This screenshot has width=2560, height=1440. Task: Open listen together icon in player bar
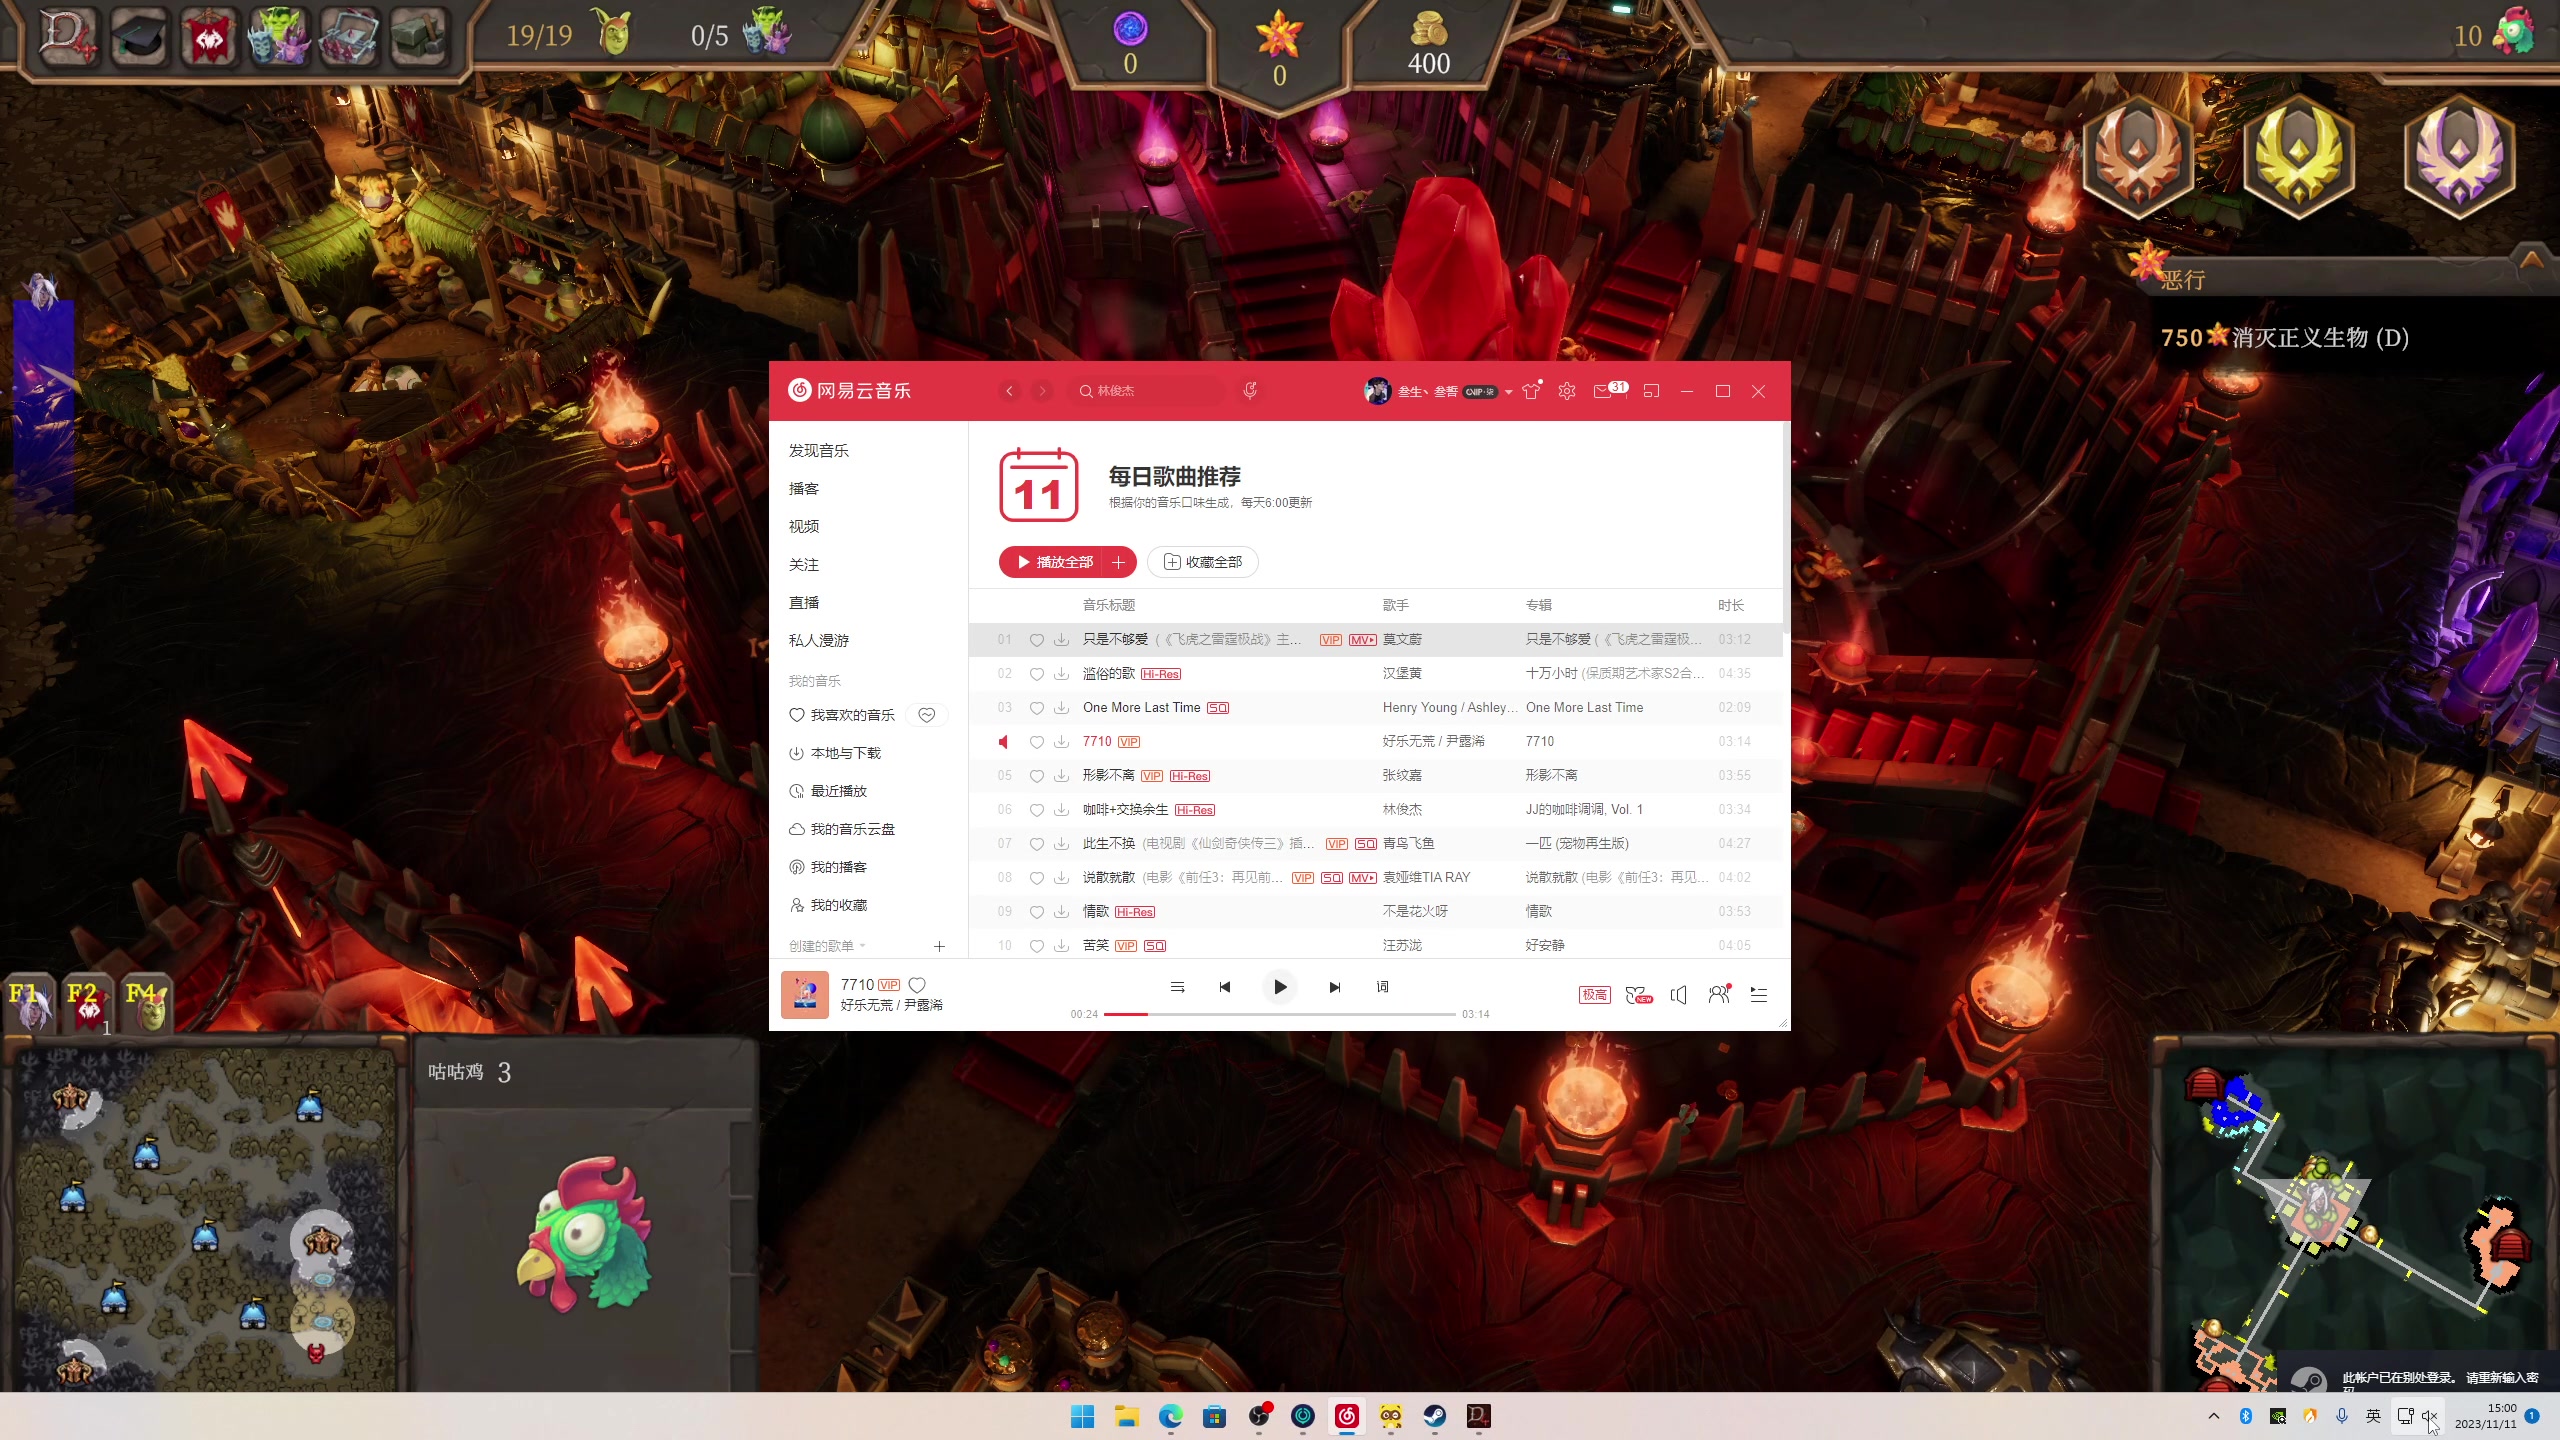pos(1719,994)
